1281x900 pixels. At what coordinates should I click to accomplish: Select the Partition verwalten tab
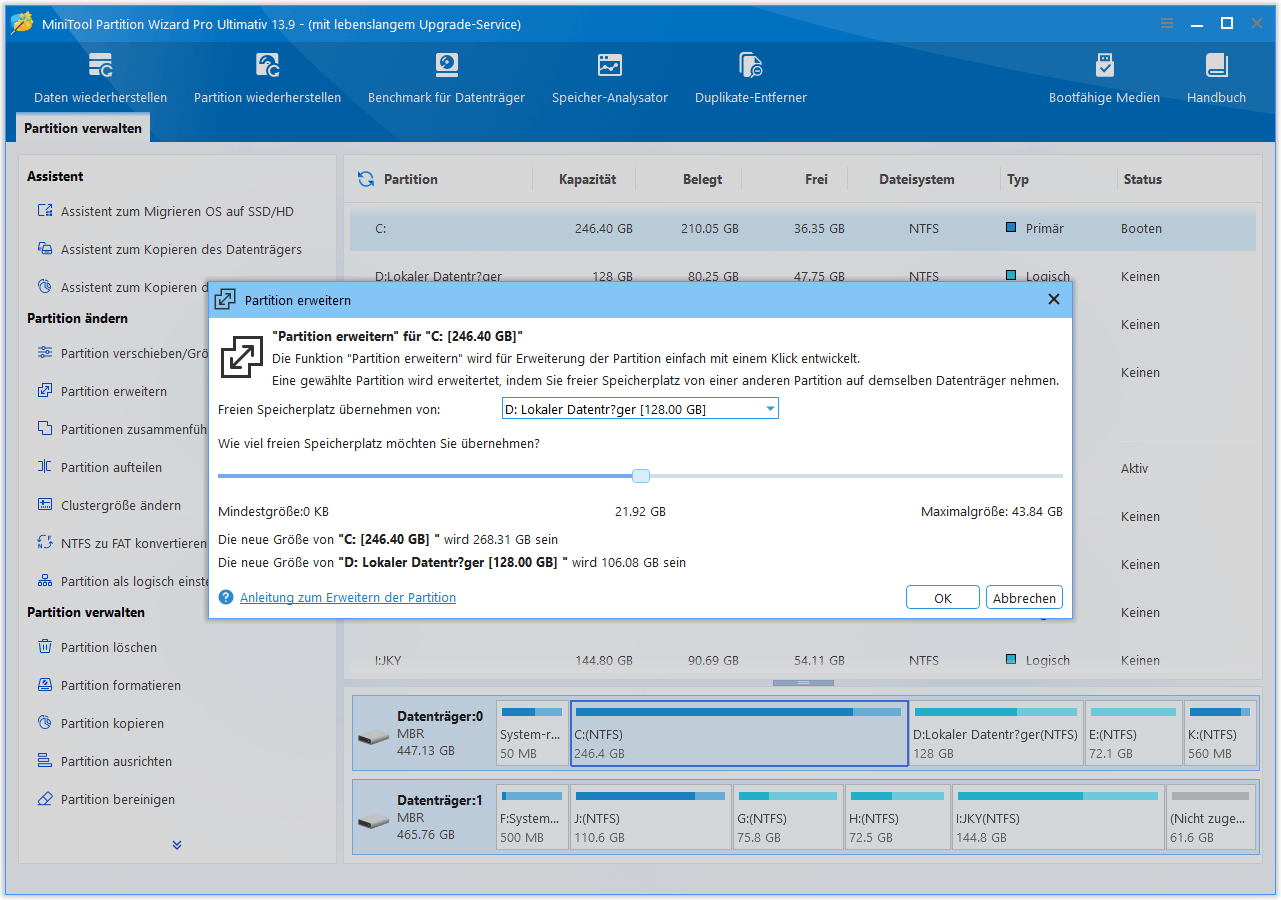point(83,128)
